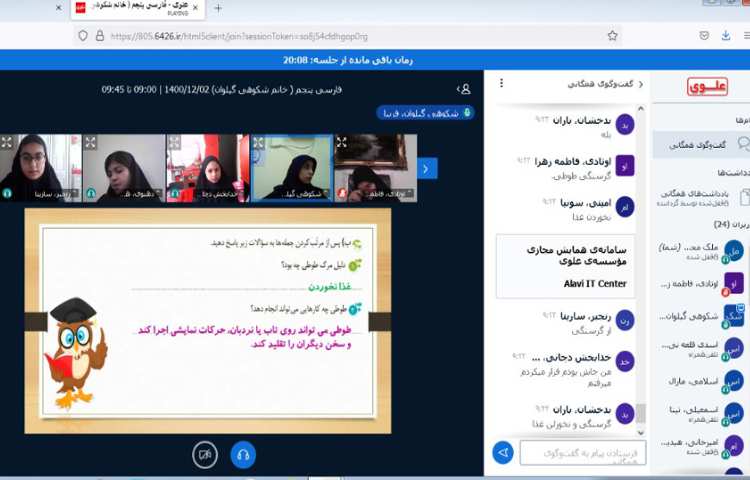Click the مل avatar of ملک in user list
750x480 pixels.
coord(734,251)
